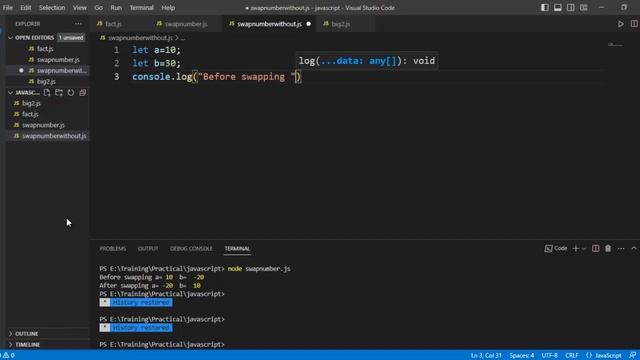
Task: Switch to Debug Console tab
Action: [x=191, y=249]
